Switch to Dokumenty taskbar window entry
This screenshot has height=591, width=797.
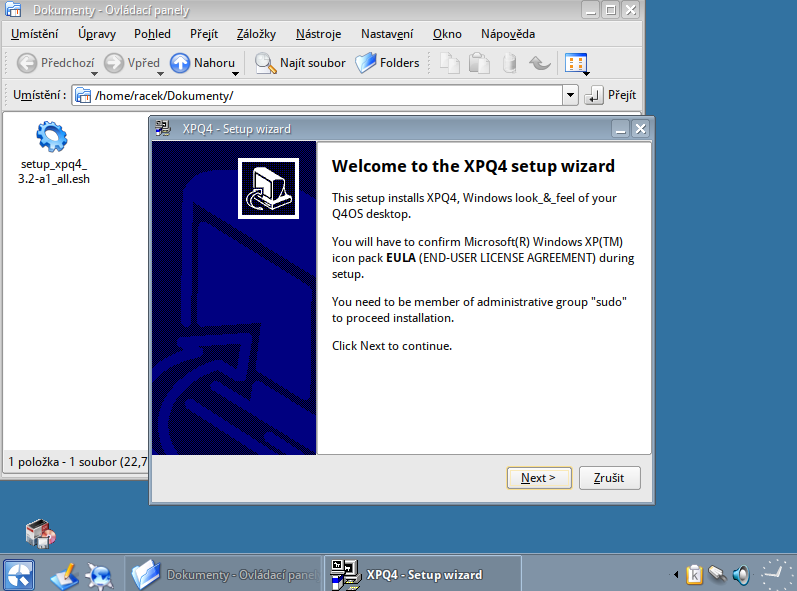(x=224, y=575)
